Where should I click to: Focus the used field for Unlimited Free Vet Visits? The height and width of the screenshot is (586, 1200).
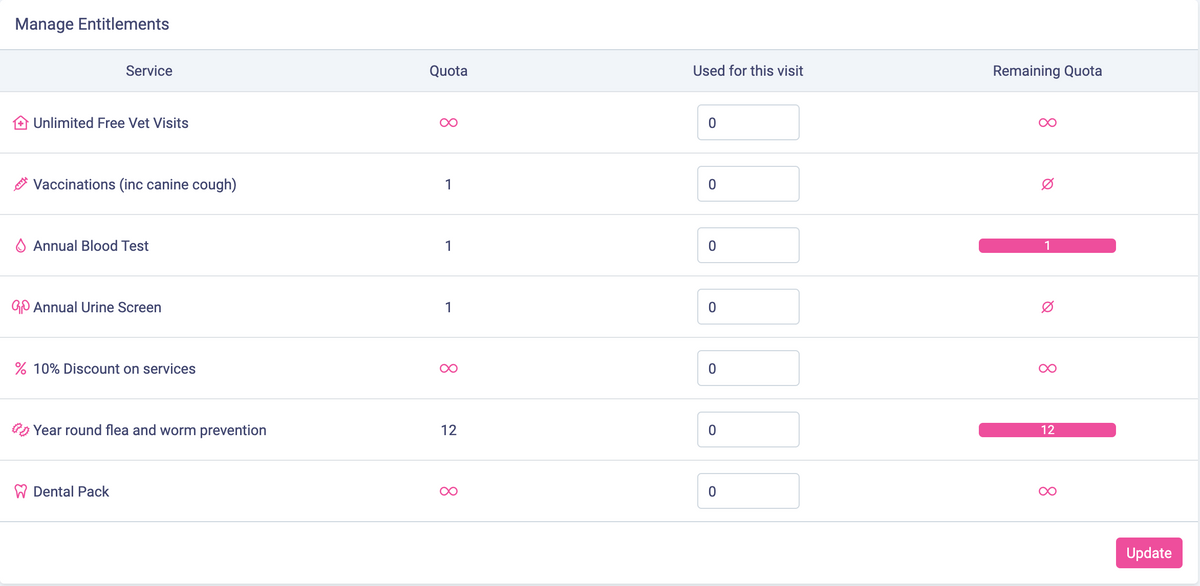pos(748,123)
